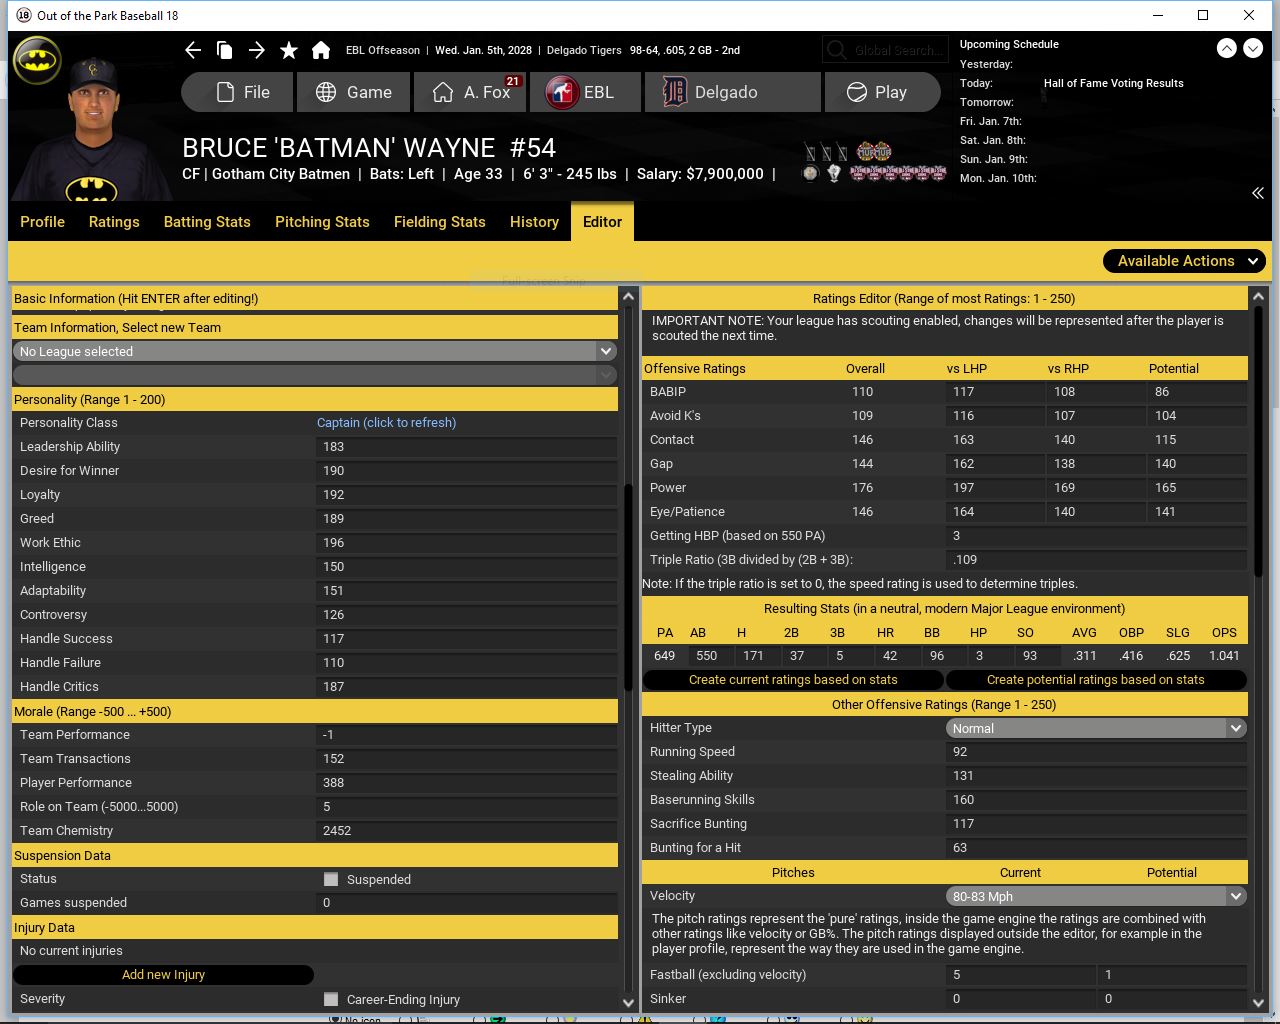Edit the Loyalty value field
This screenshot has height=1024, width=1280.
pos(466,495)
